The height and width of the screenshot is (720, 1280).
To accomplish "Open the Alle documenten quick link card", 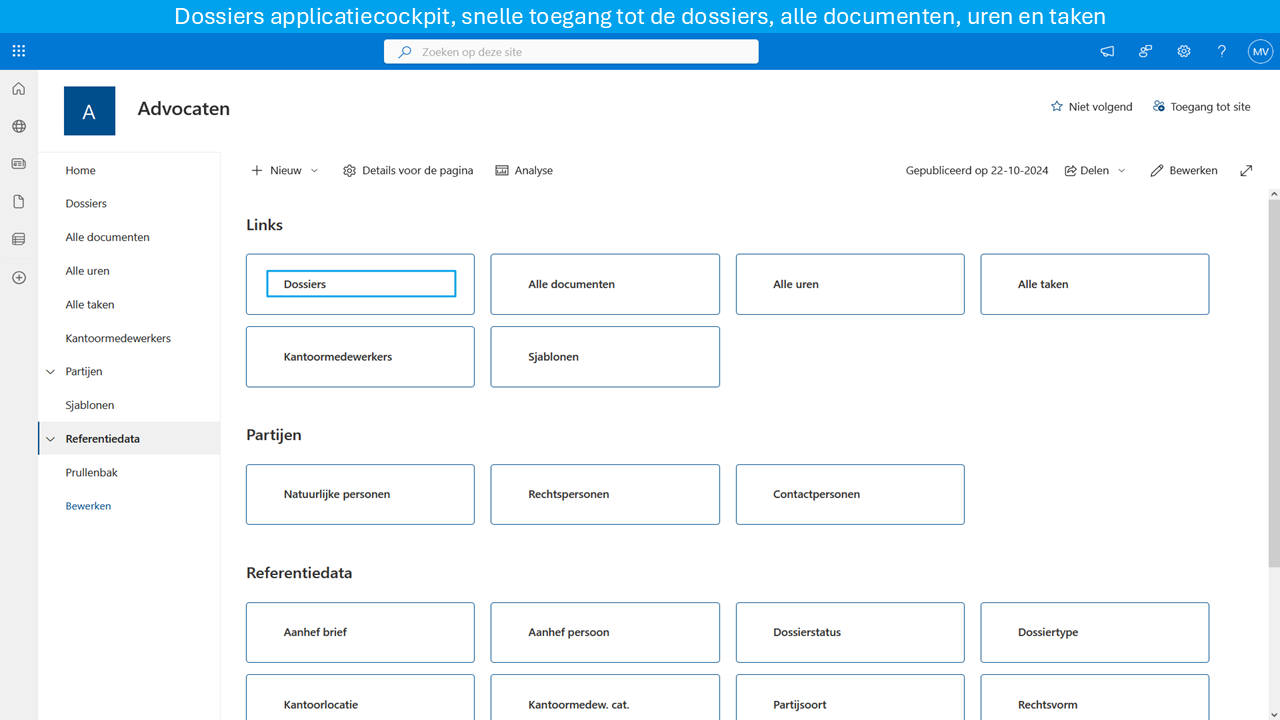I will click(605, 284).
